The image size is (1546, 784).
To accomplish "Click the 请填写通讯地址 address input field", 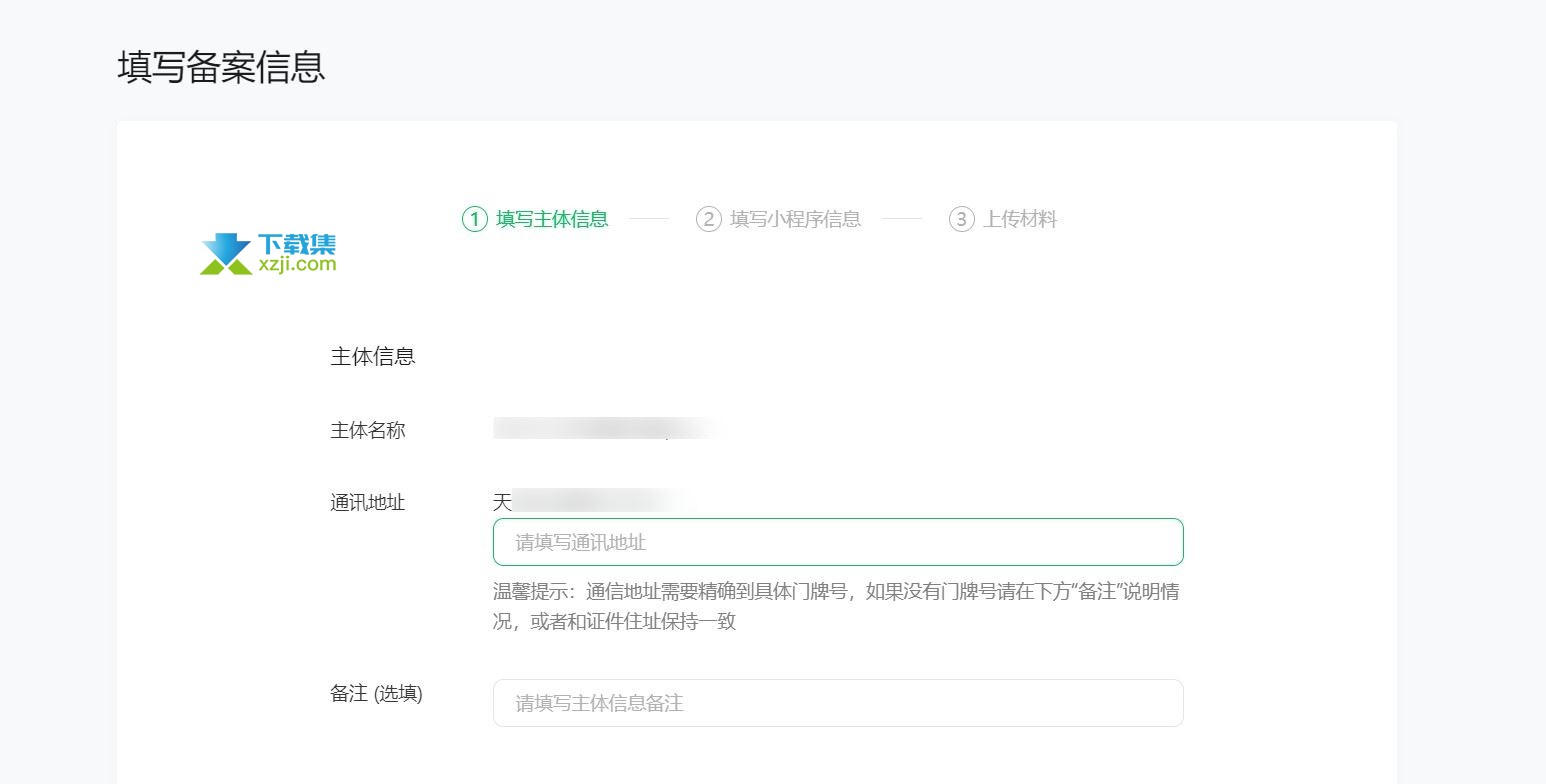I will coord(838,542).
